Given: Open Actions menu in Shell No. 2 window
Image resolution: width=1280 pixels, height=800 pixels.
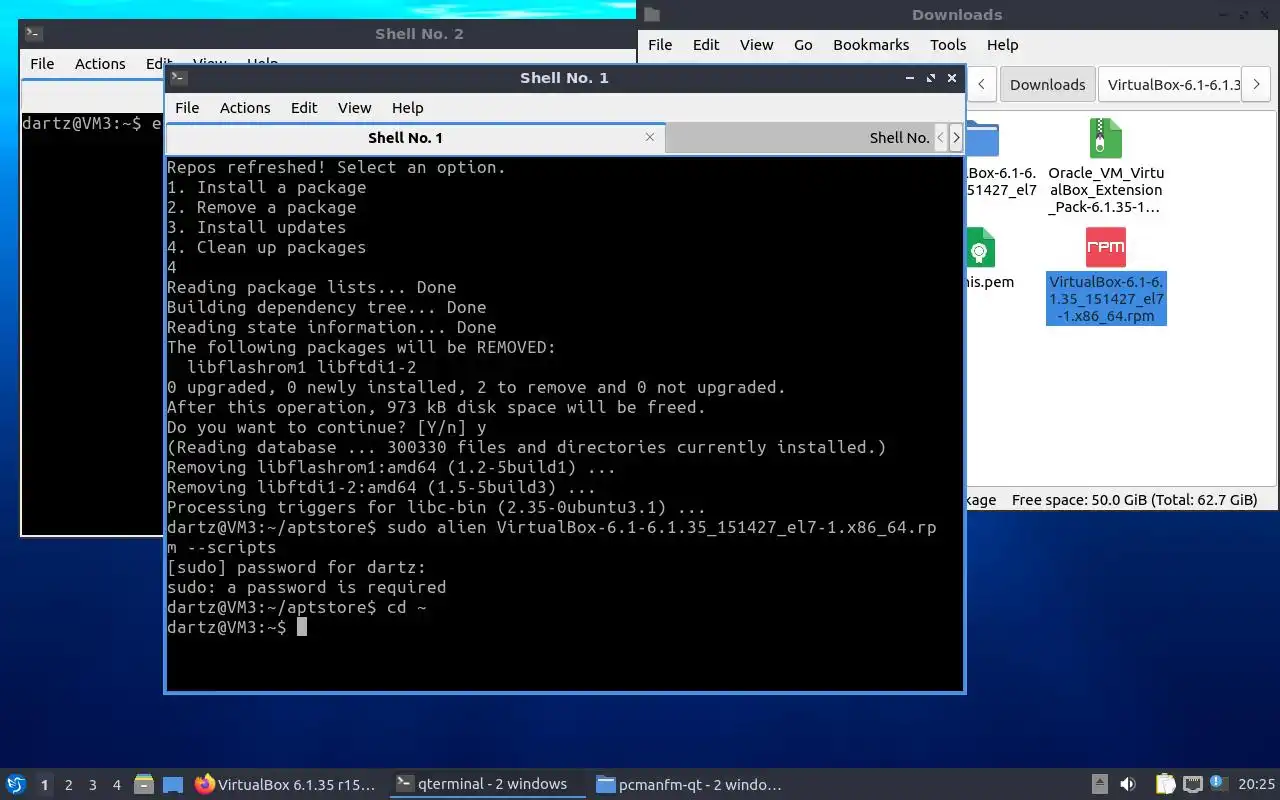Looking at the screenshot, I should click(x=100, y=64).
